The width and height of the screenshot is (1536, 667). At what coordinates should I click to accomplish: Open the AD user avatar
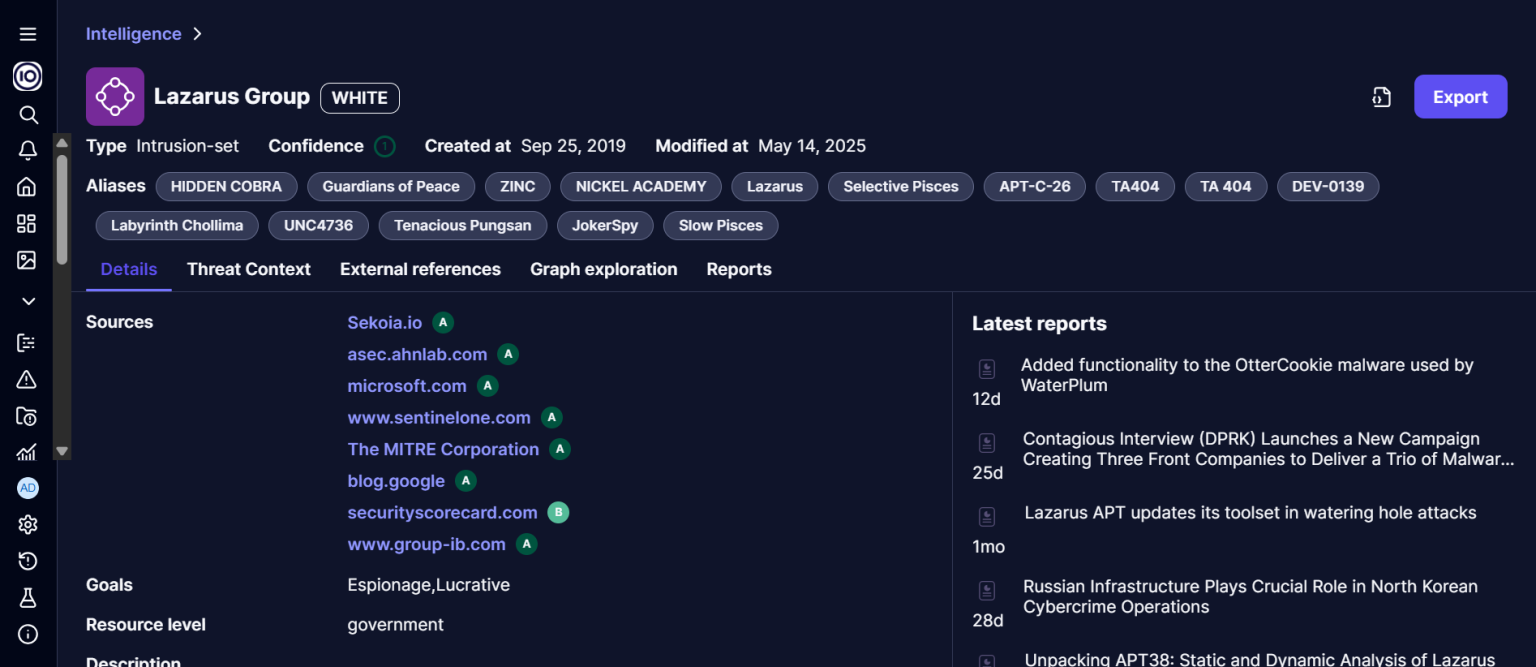28,488
